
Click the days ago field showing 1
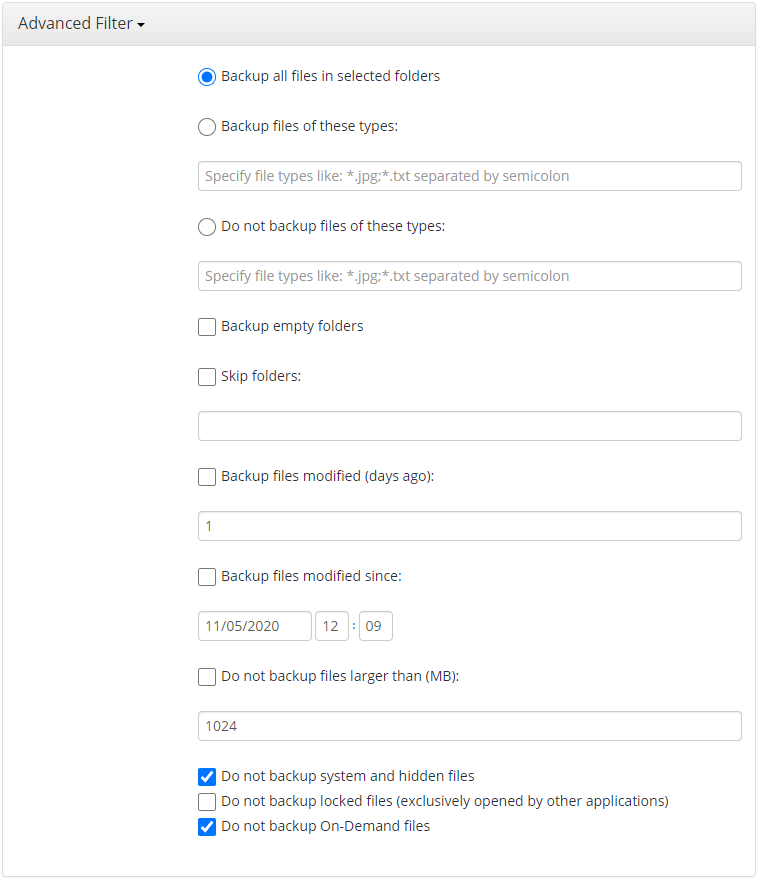(470, 526)
